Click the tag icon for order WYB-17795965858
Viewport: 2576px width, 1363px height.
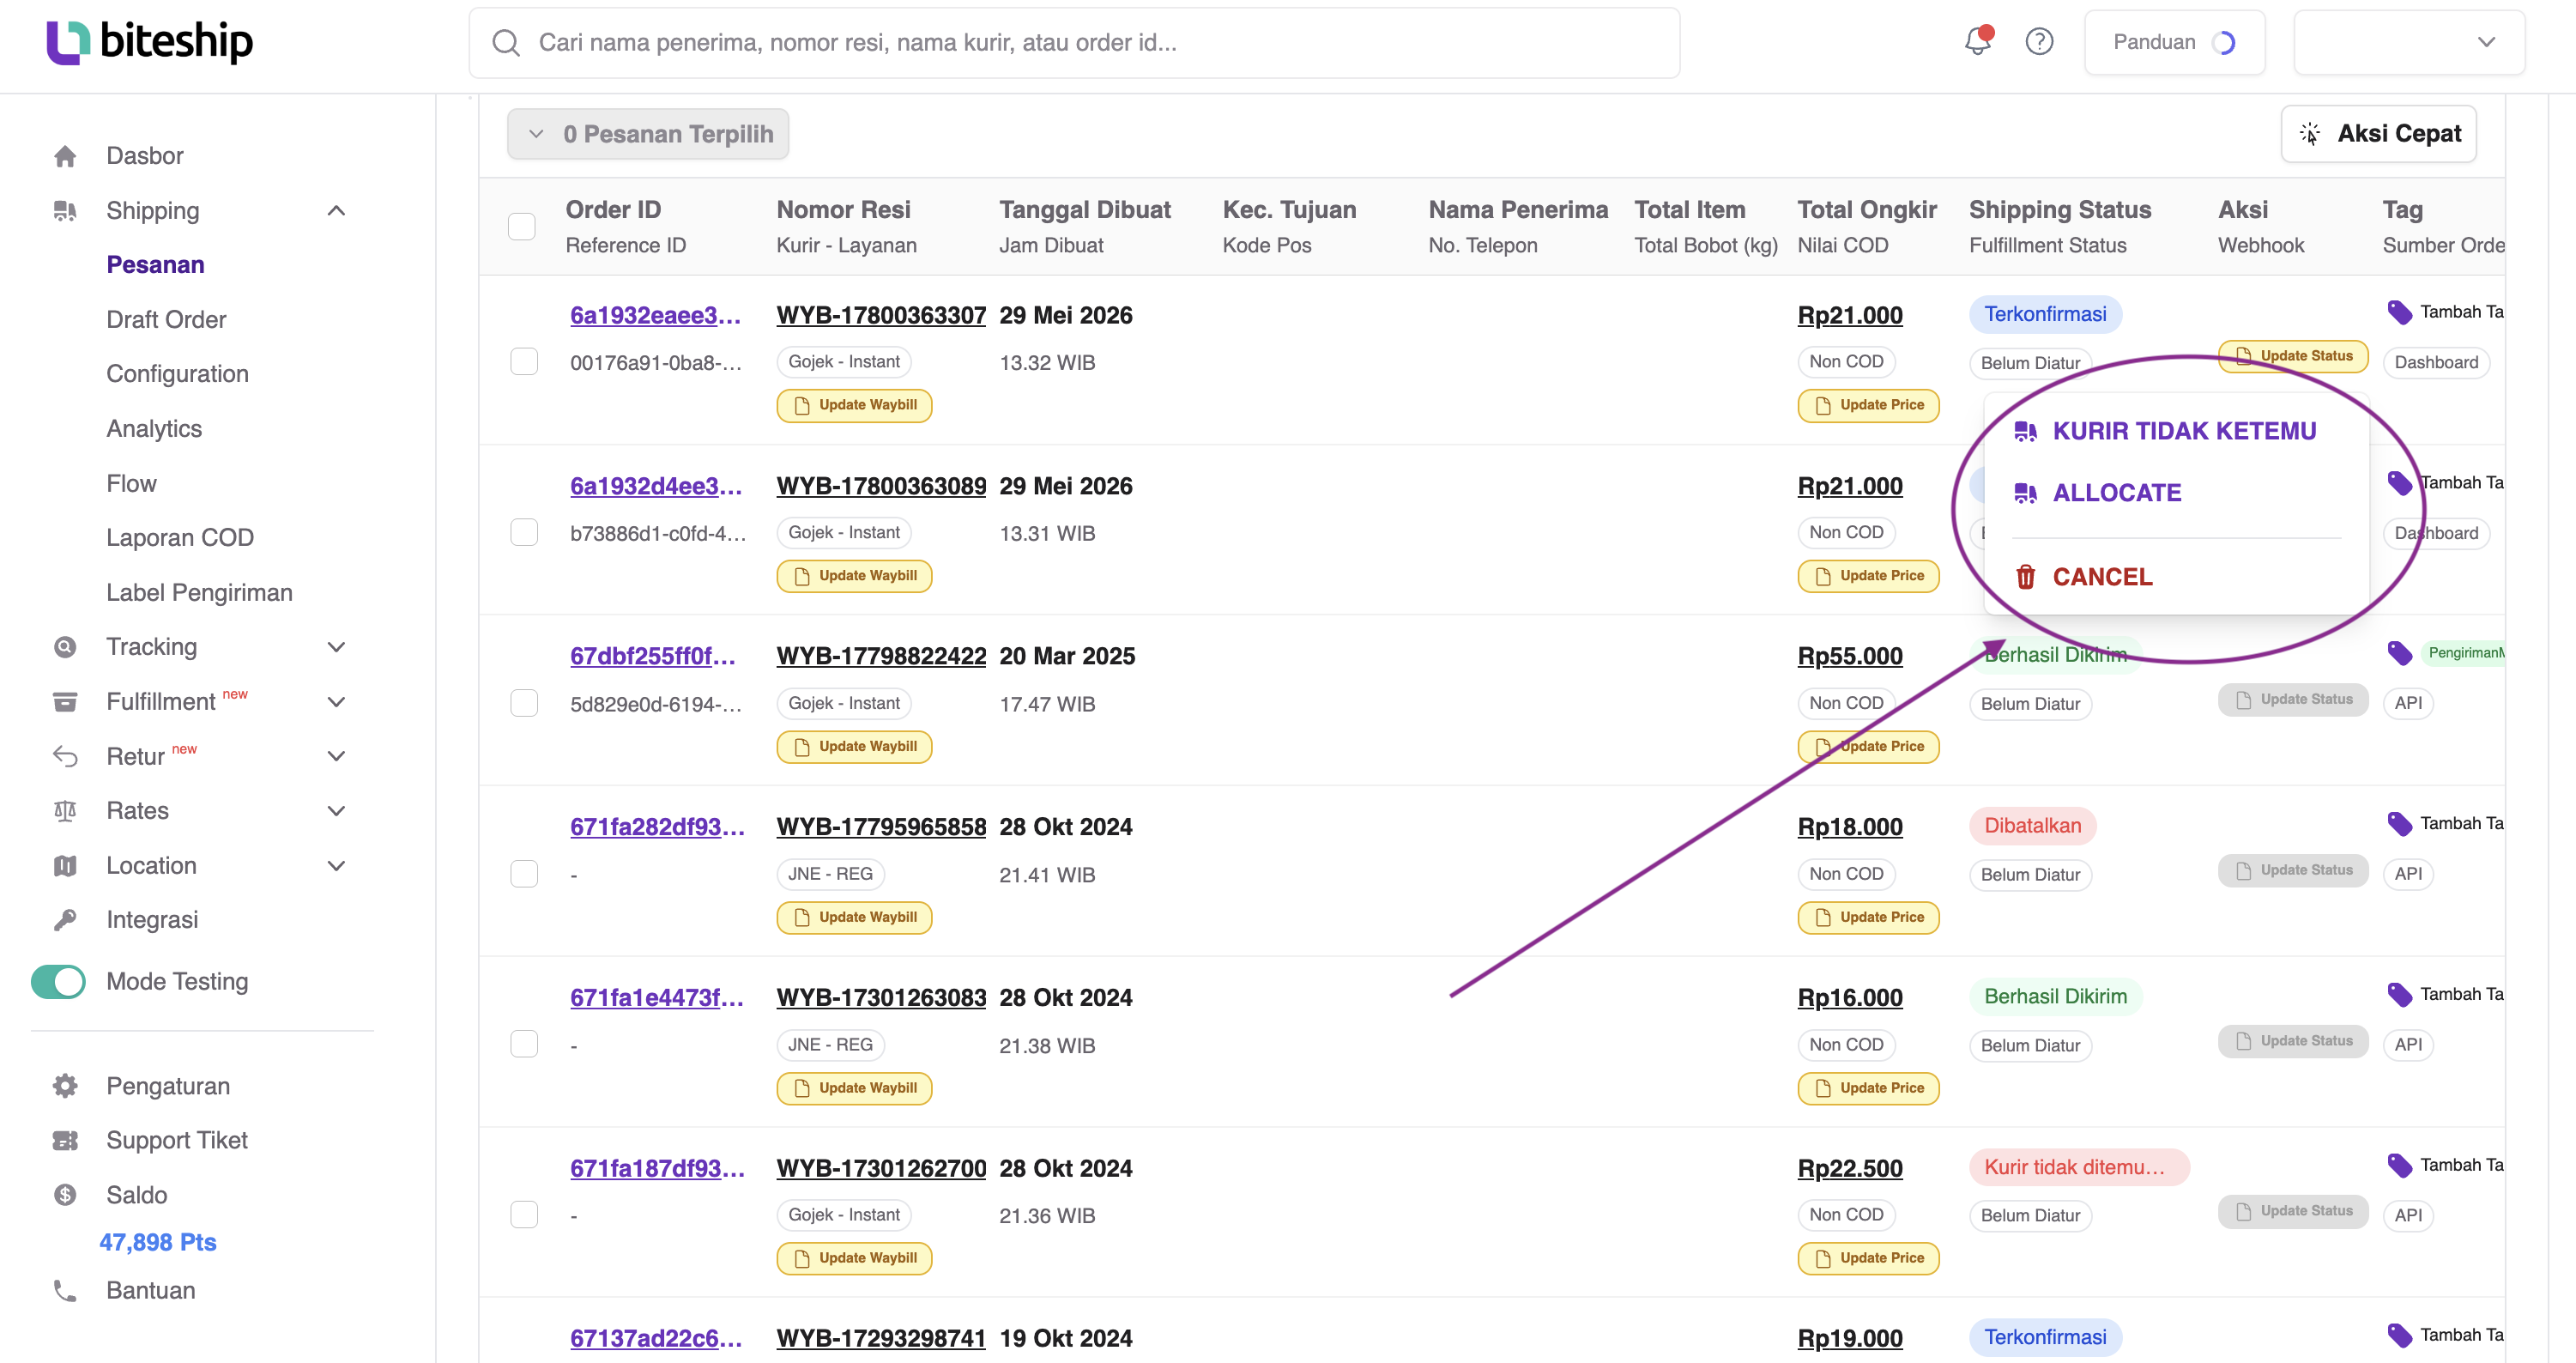(2400, 824)
